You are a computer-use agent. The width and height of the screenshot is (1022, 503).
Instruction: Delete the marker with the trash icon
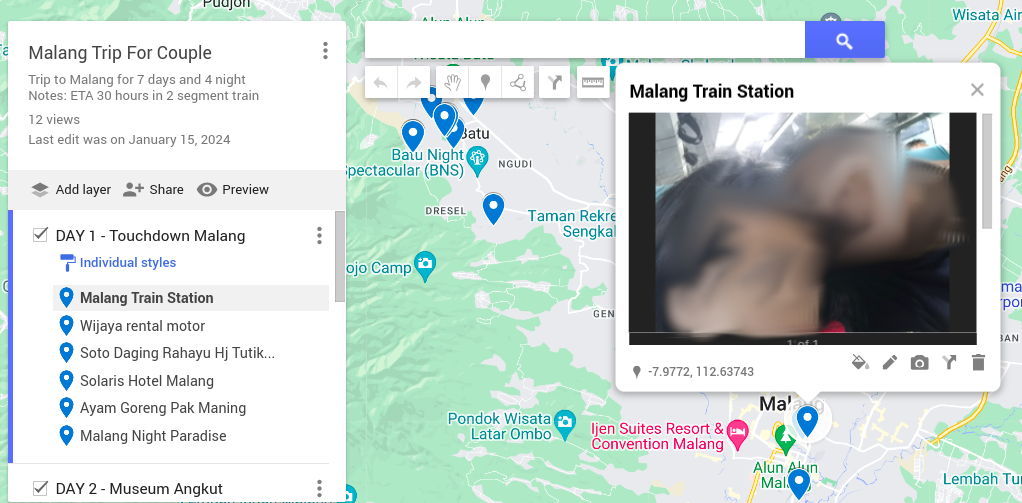978,362
